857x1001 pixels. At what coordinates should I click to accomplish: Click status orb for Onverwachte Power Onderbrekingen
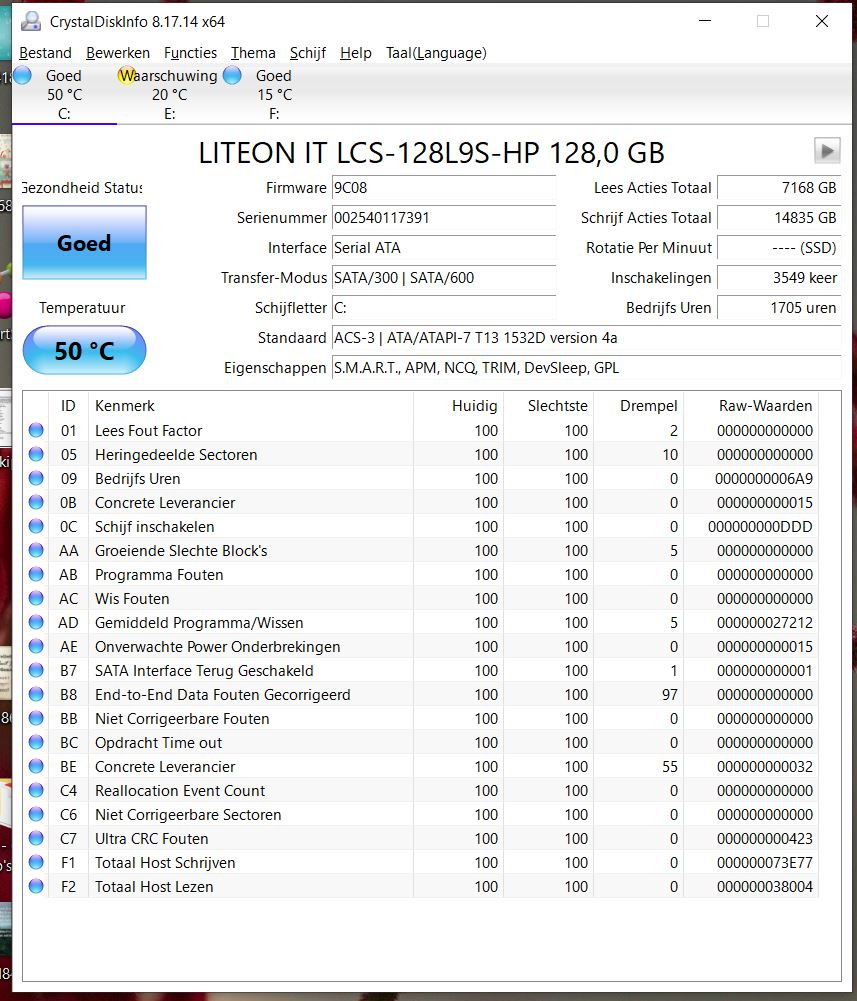pyautogui.click(x=36, y=647)
